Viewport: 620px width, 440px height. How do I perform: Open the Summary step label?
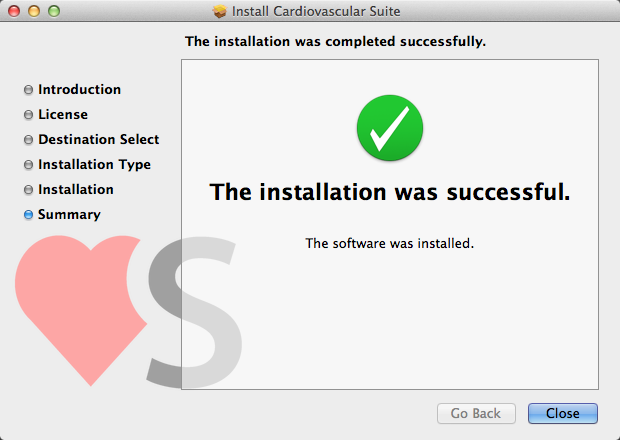(x=69, y=214)
